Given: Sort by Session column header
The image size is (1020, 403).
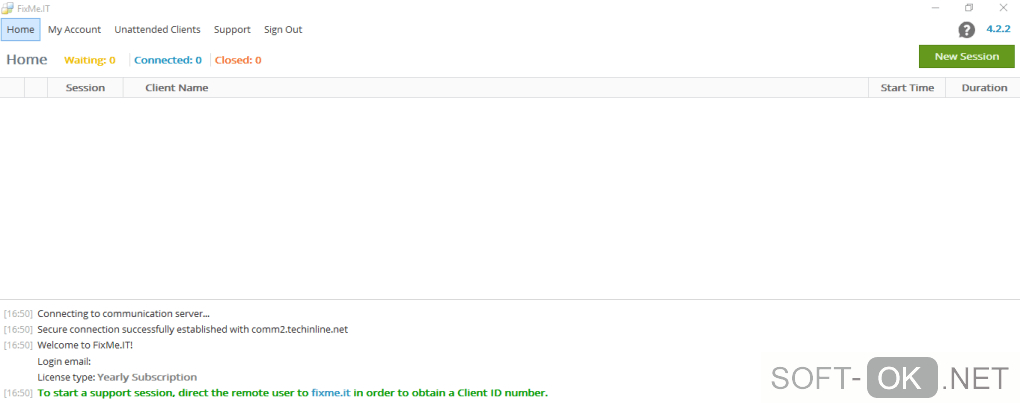Looking at the screenshot, I should pyautogui.click(x=85, y=88).
